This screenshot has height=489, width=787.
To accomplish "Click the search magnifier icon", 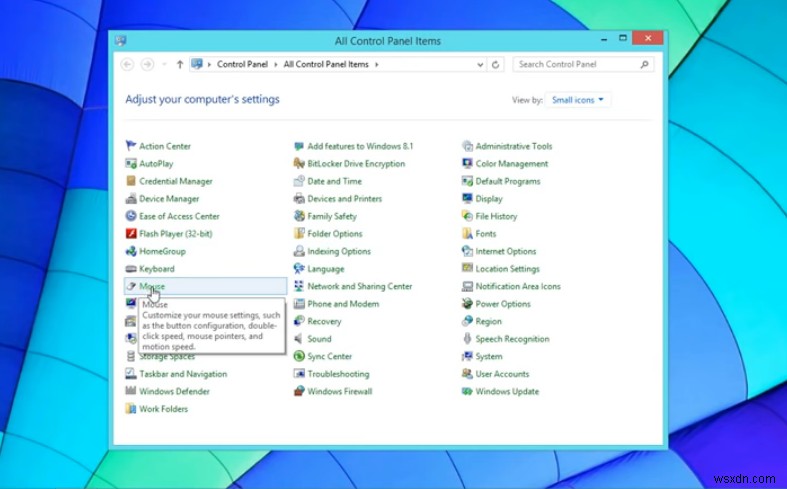I will click(x=644, y=64).
